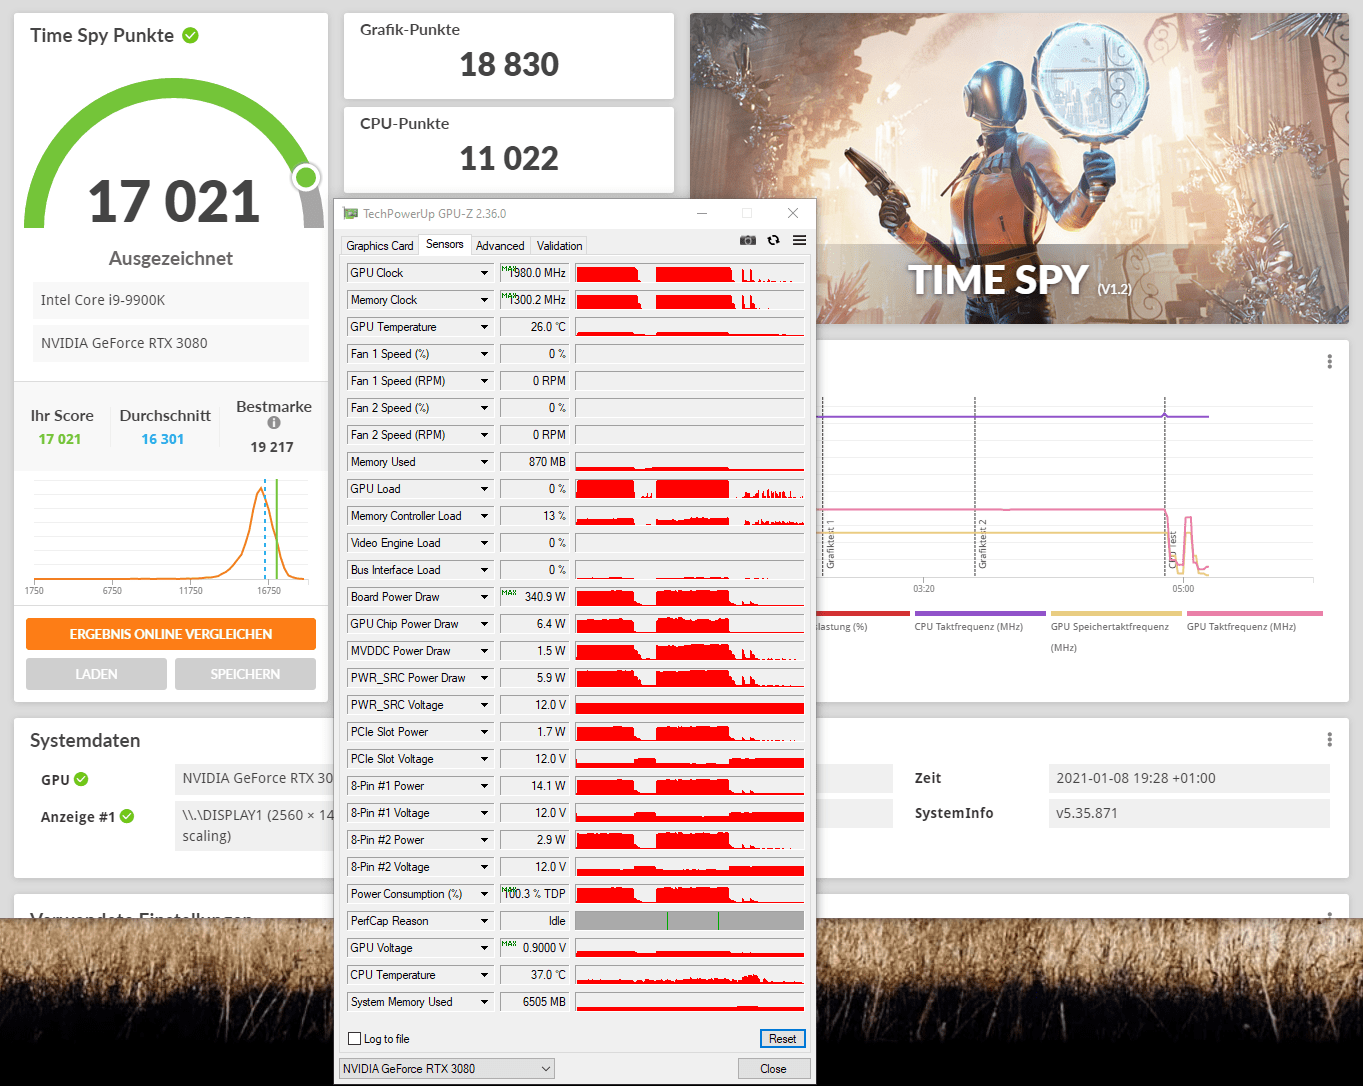Screen dimensions: 1363x1086
Task: Switch to the Validation tab
Action: click(x=559, y=246)
